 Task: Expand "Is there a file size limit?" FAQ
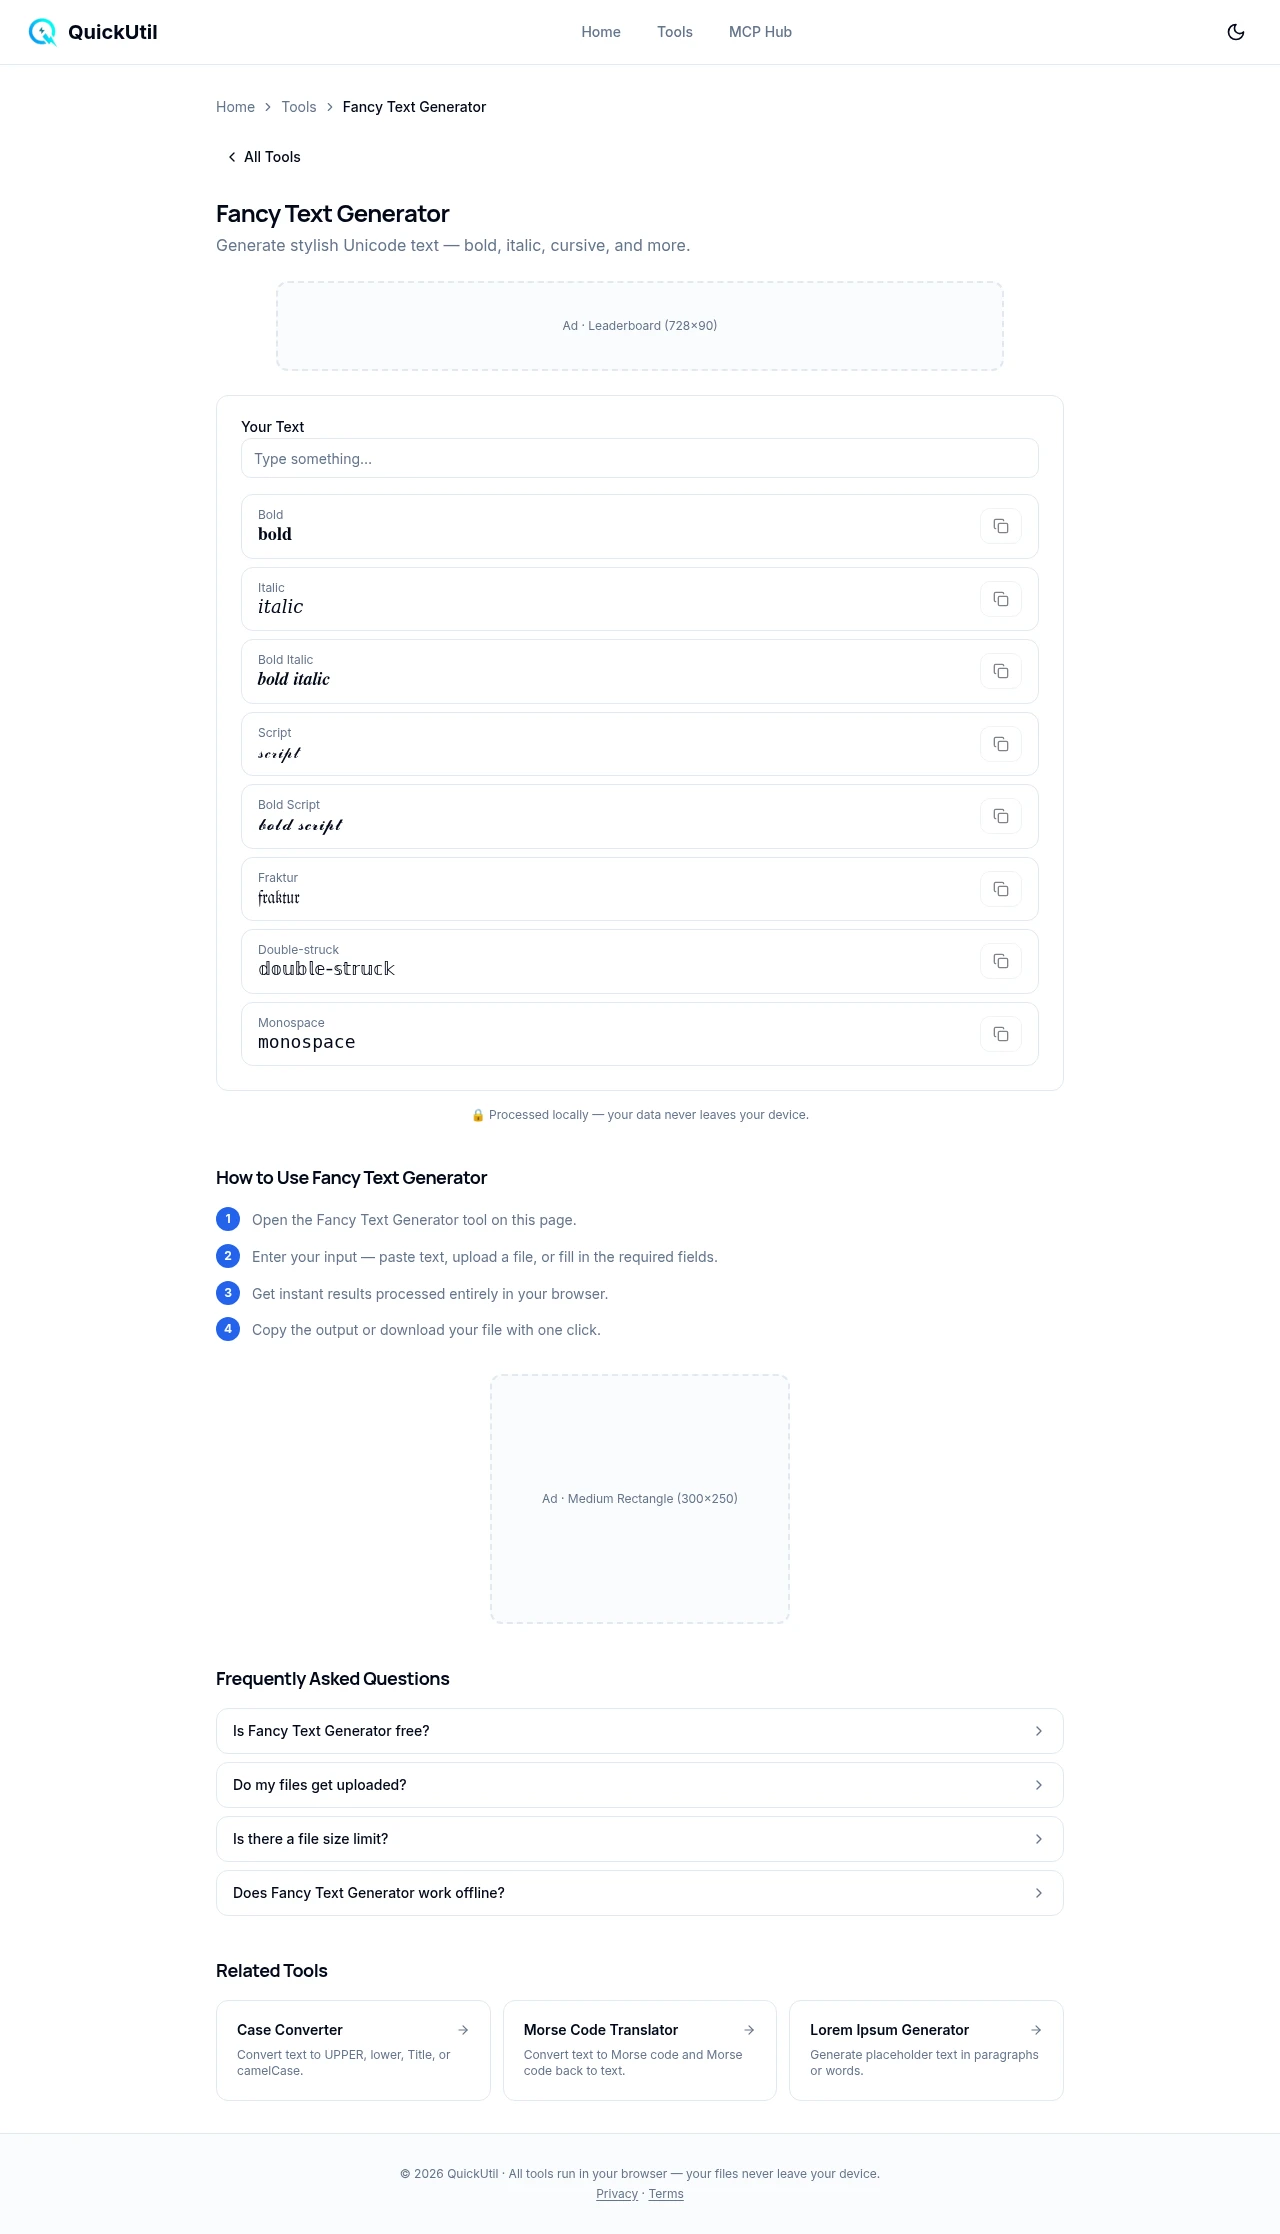coord(639,1839)
